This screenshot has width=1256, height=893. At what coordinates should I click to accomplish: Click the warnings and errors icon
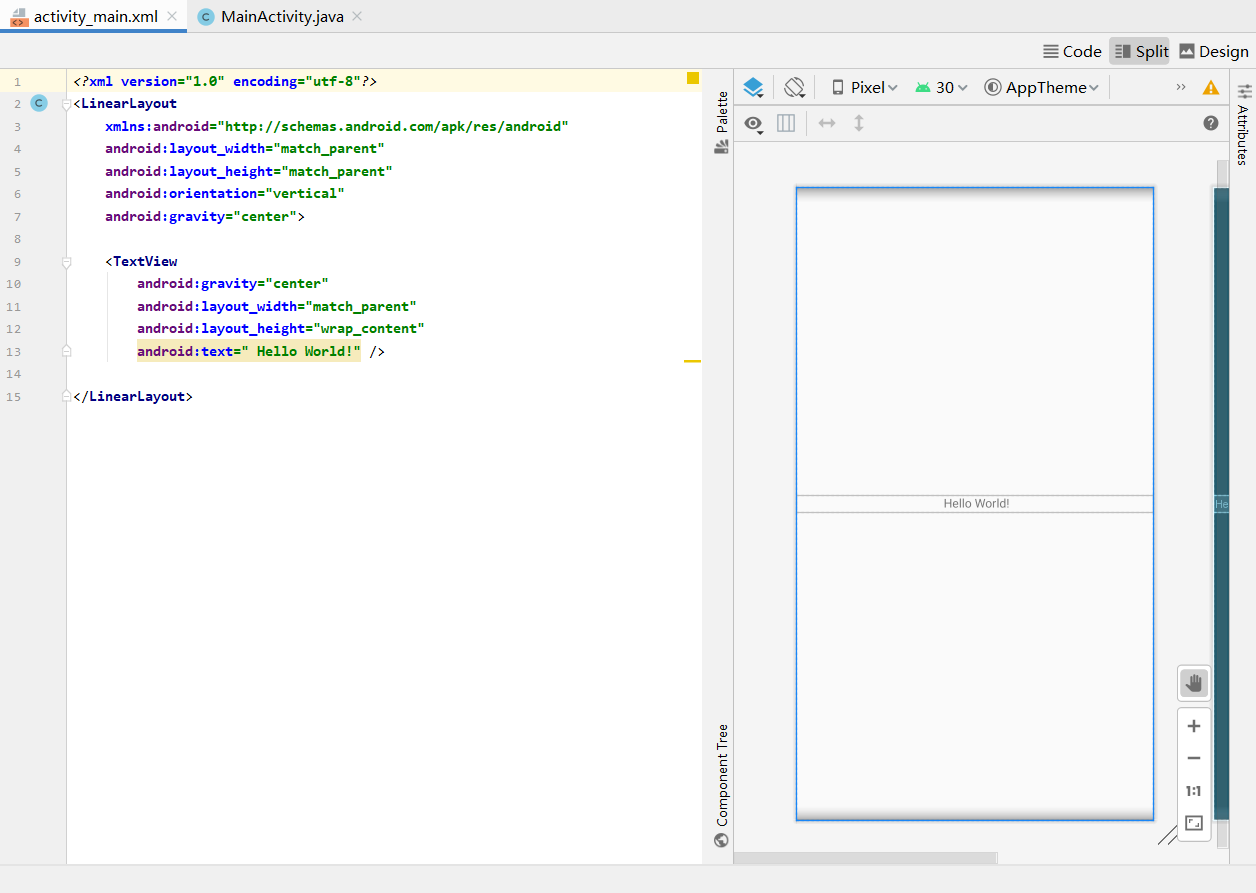1210,87
